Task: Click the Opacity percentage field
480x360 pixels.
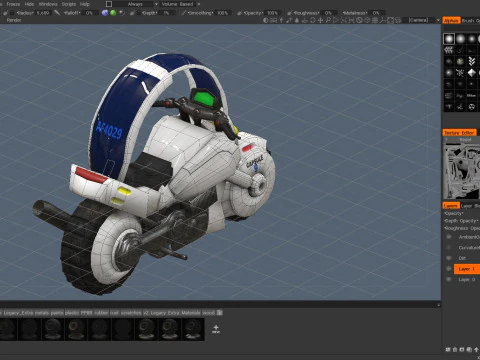Action: coord(272,13)
